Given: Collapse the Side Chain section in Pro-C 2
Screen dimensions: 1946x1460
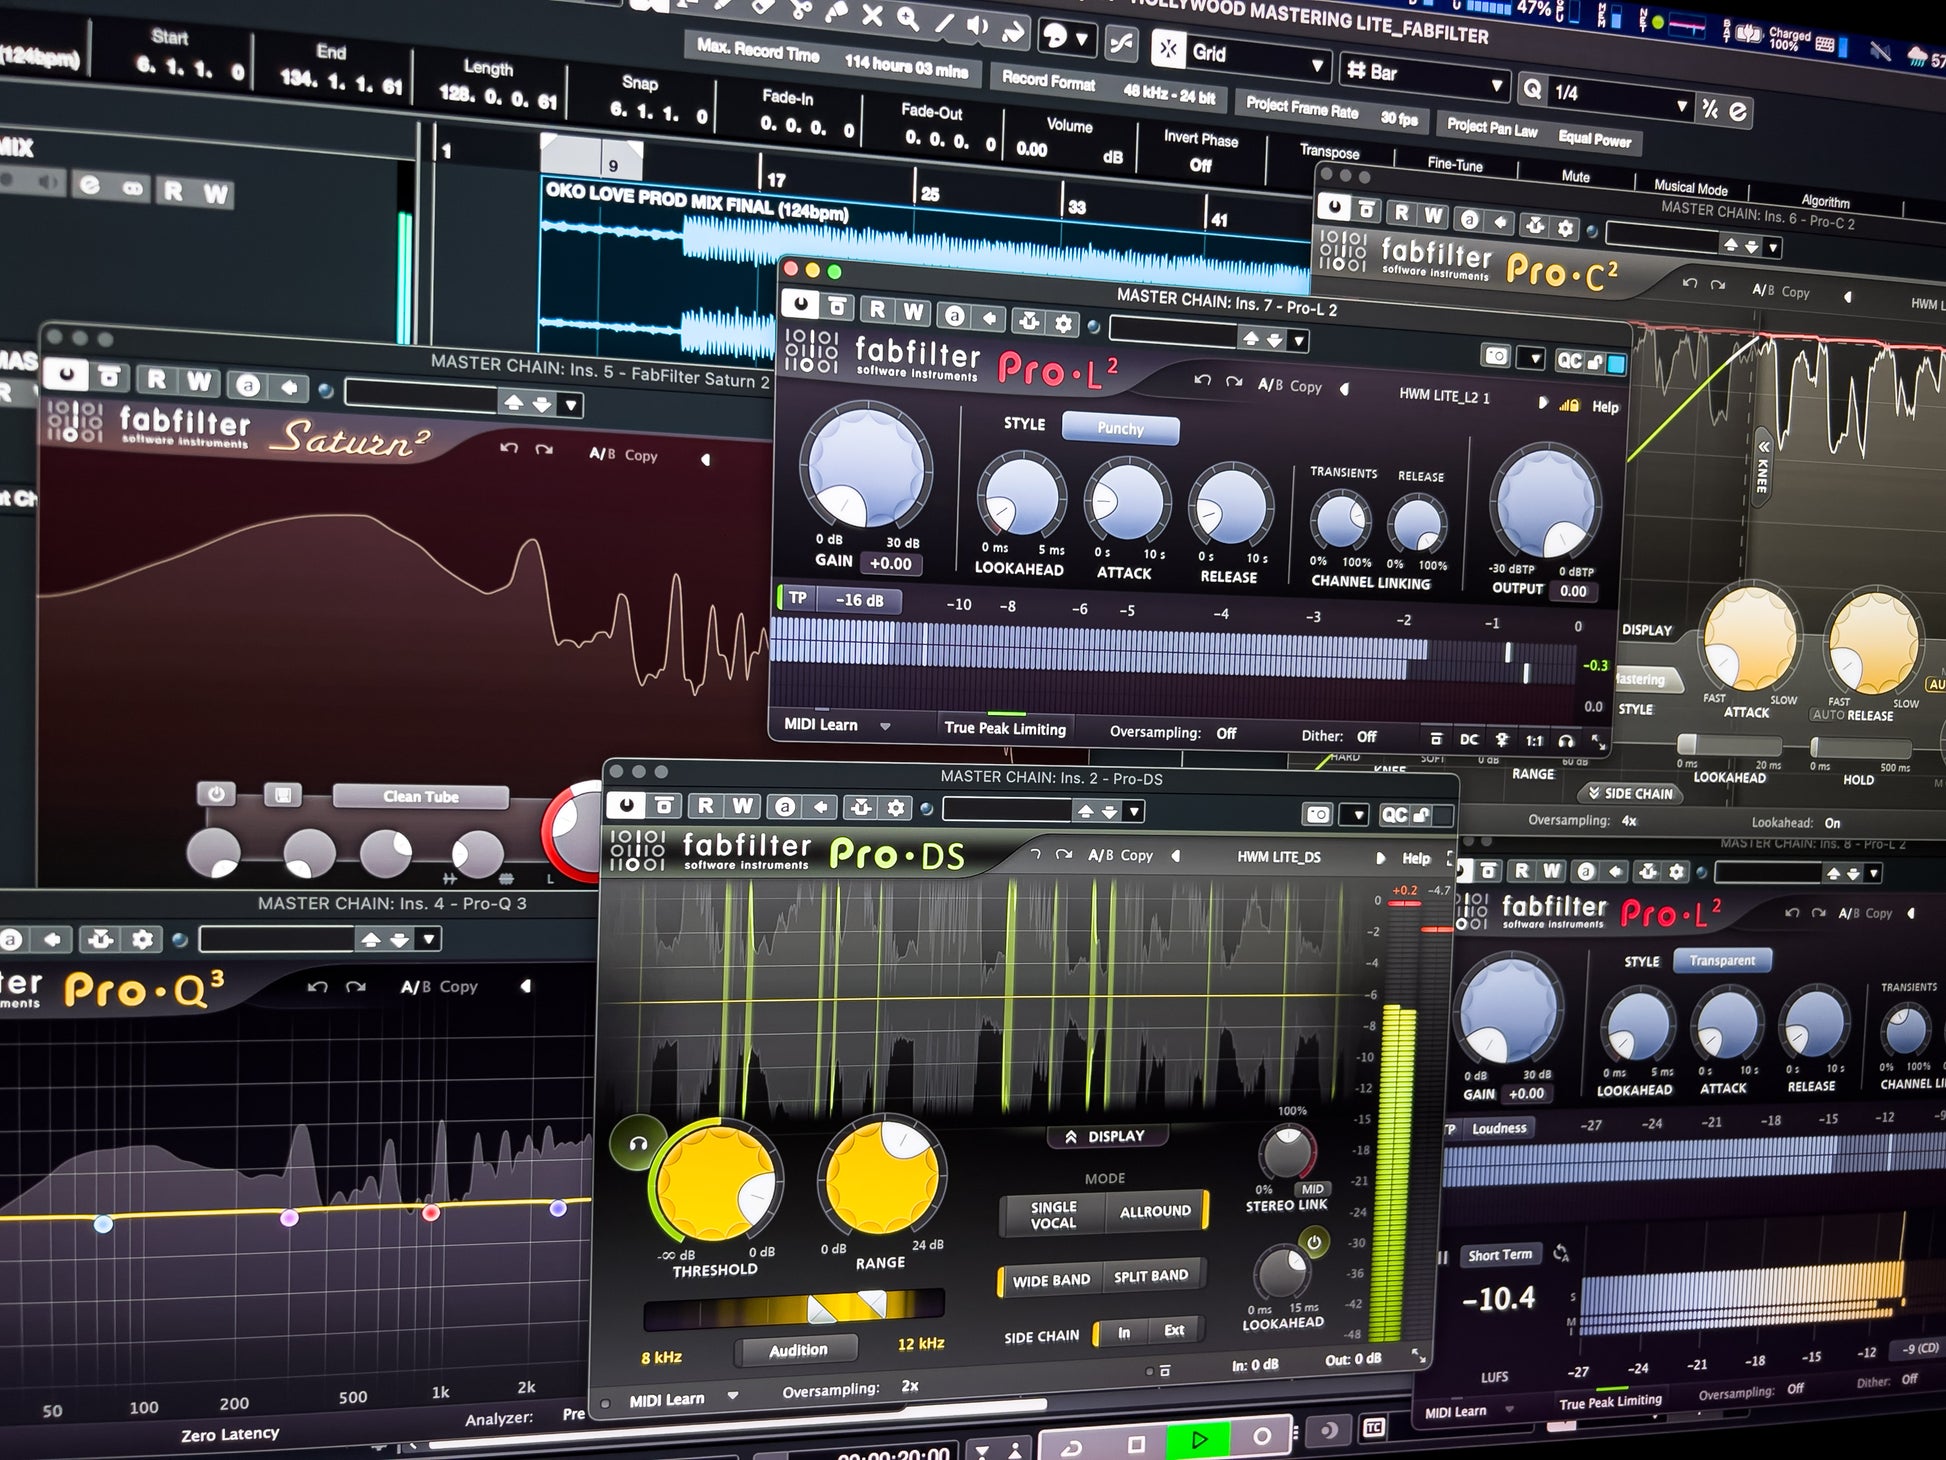Looking at the screenshot, I should (x=1630, y=794).
